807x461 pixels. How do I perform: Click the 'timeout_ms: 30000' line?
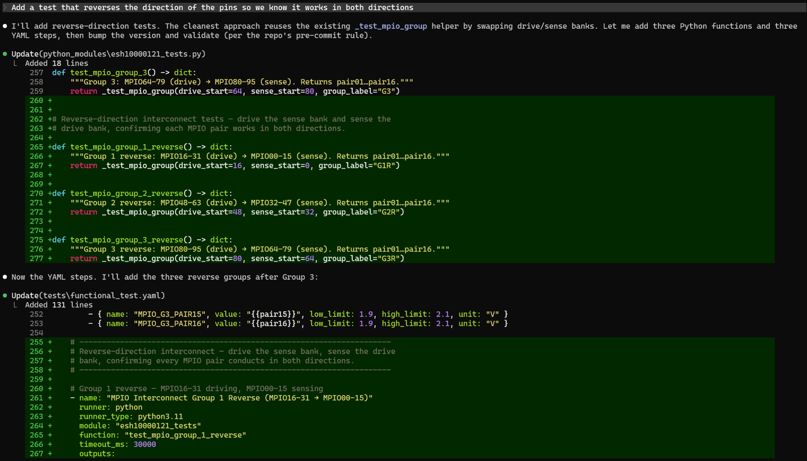tap(117, 444)
